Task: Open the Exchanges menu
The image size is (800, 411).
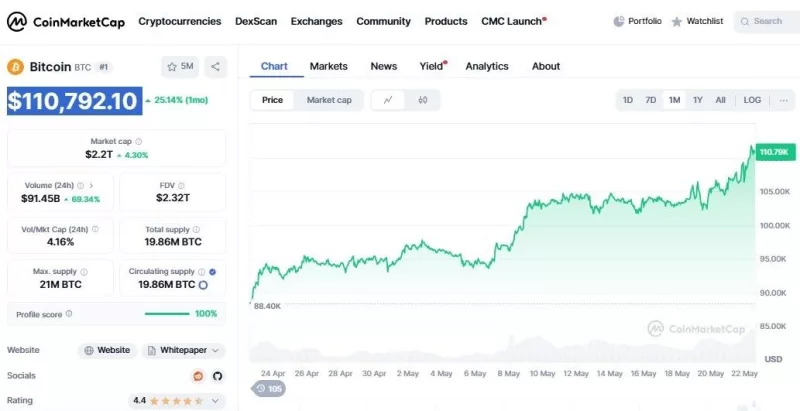Action: point(316,21)
